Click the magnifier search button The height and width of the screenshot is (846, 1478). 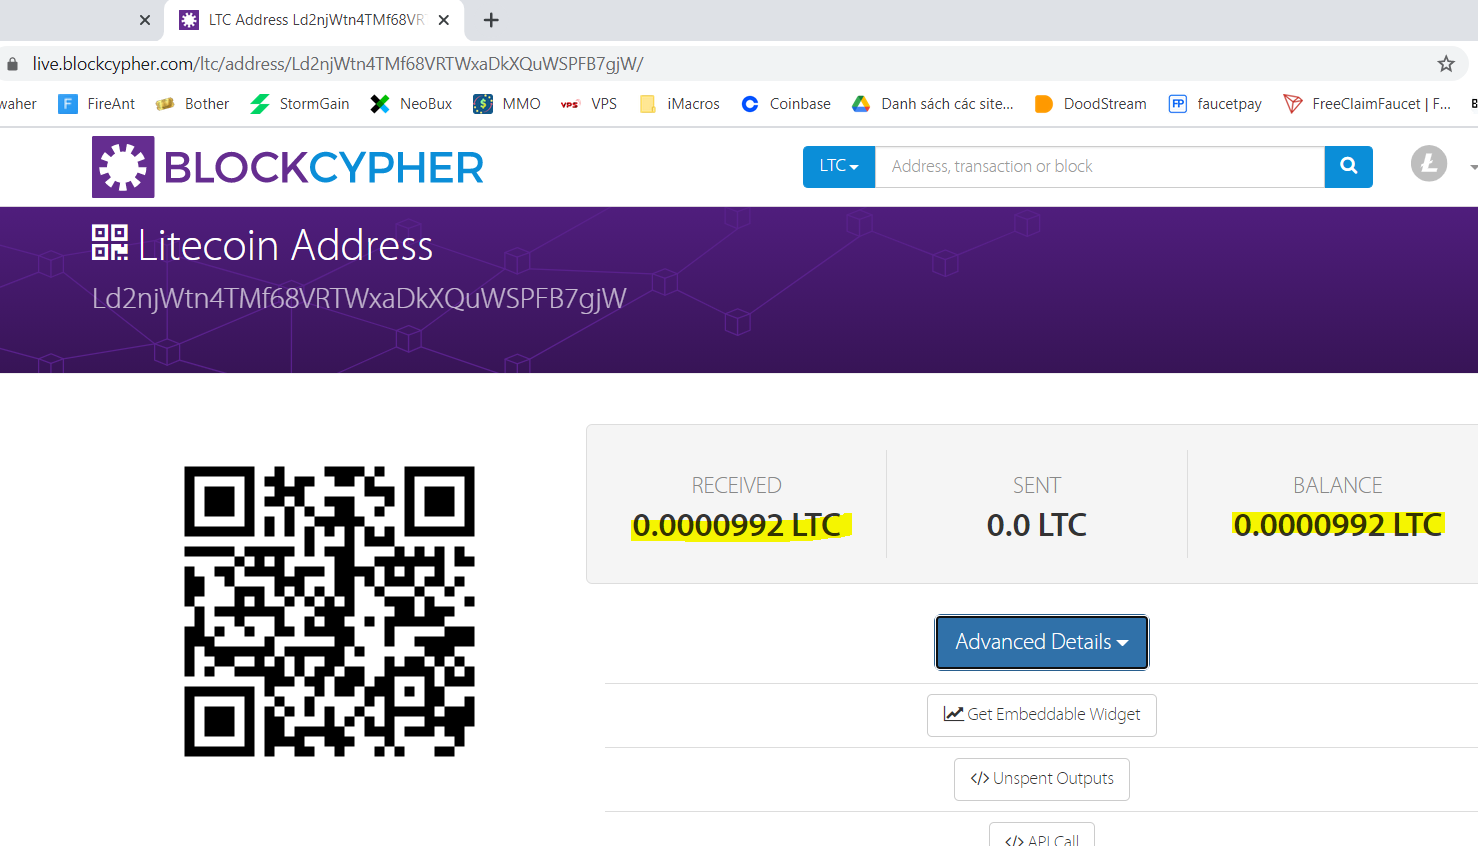[x=1348, y=167]
